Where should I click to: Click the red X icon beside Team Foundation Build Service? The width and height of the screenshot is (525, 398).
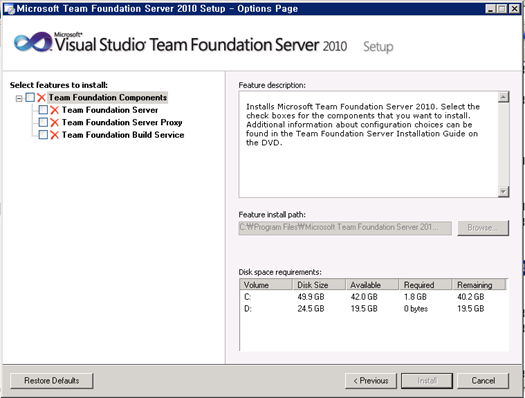(54, 135)
